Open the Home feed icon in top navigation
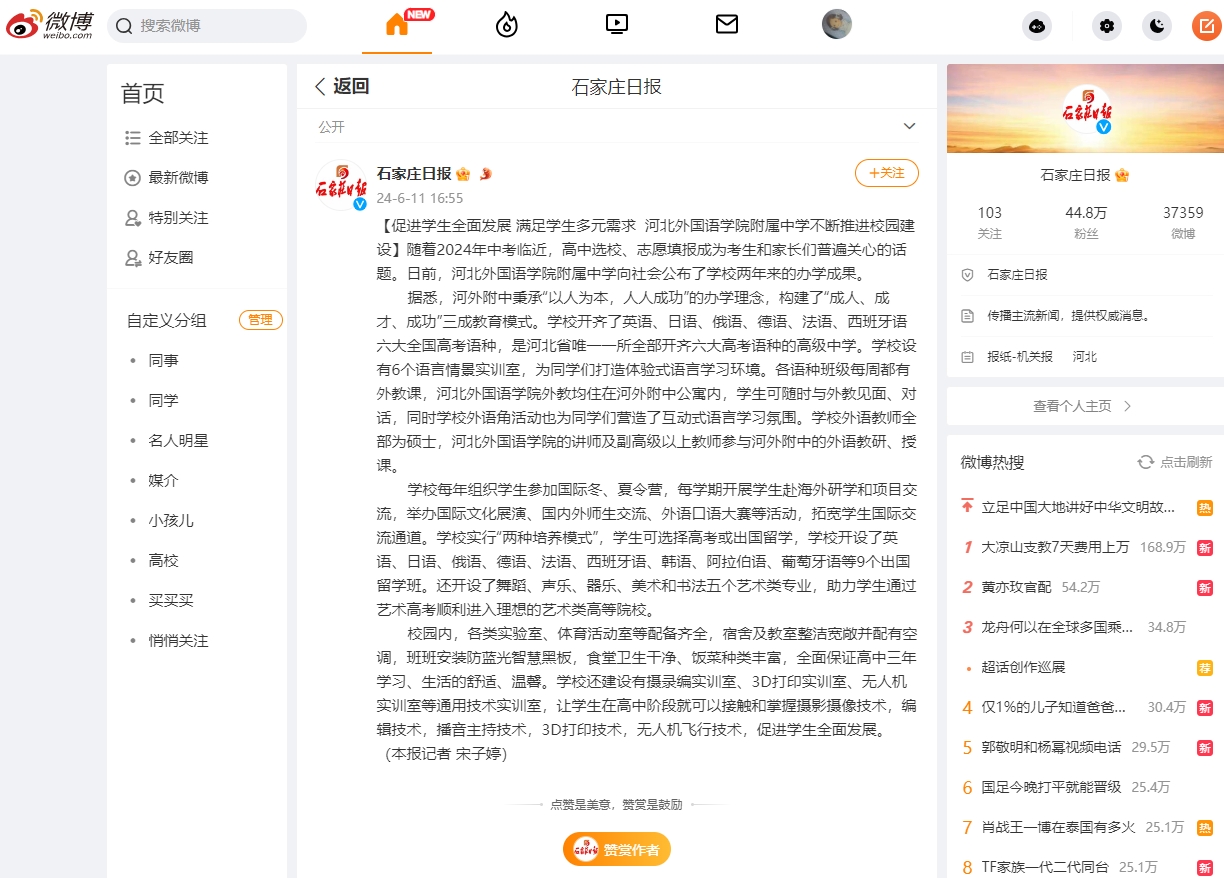 point(397,25)
